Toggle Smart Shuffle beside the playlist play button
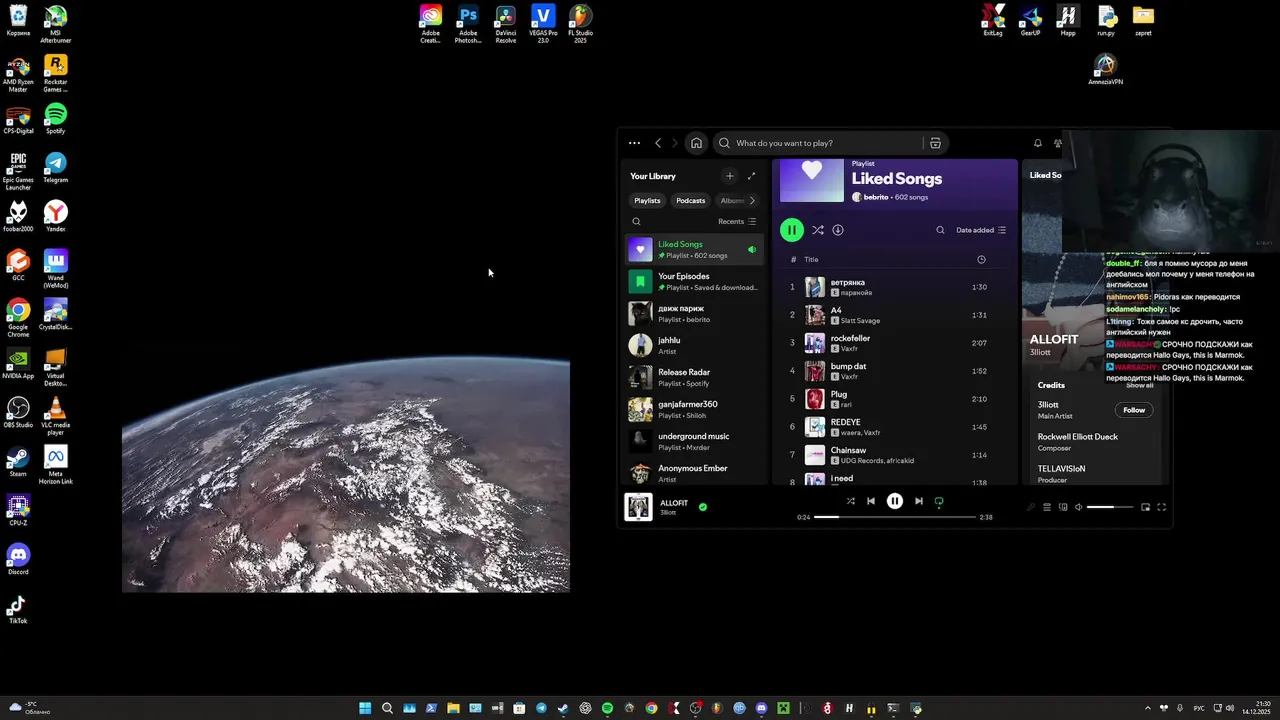 click(817, 230)
